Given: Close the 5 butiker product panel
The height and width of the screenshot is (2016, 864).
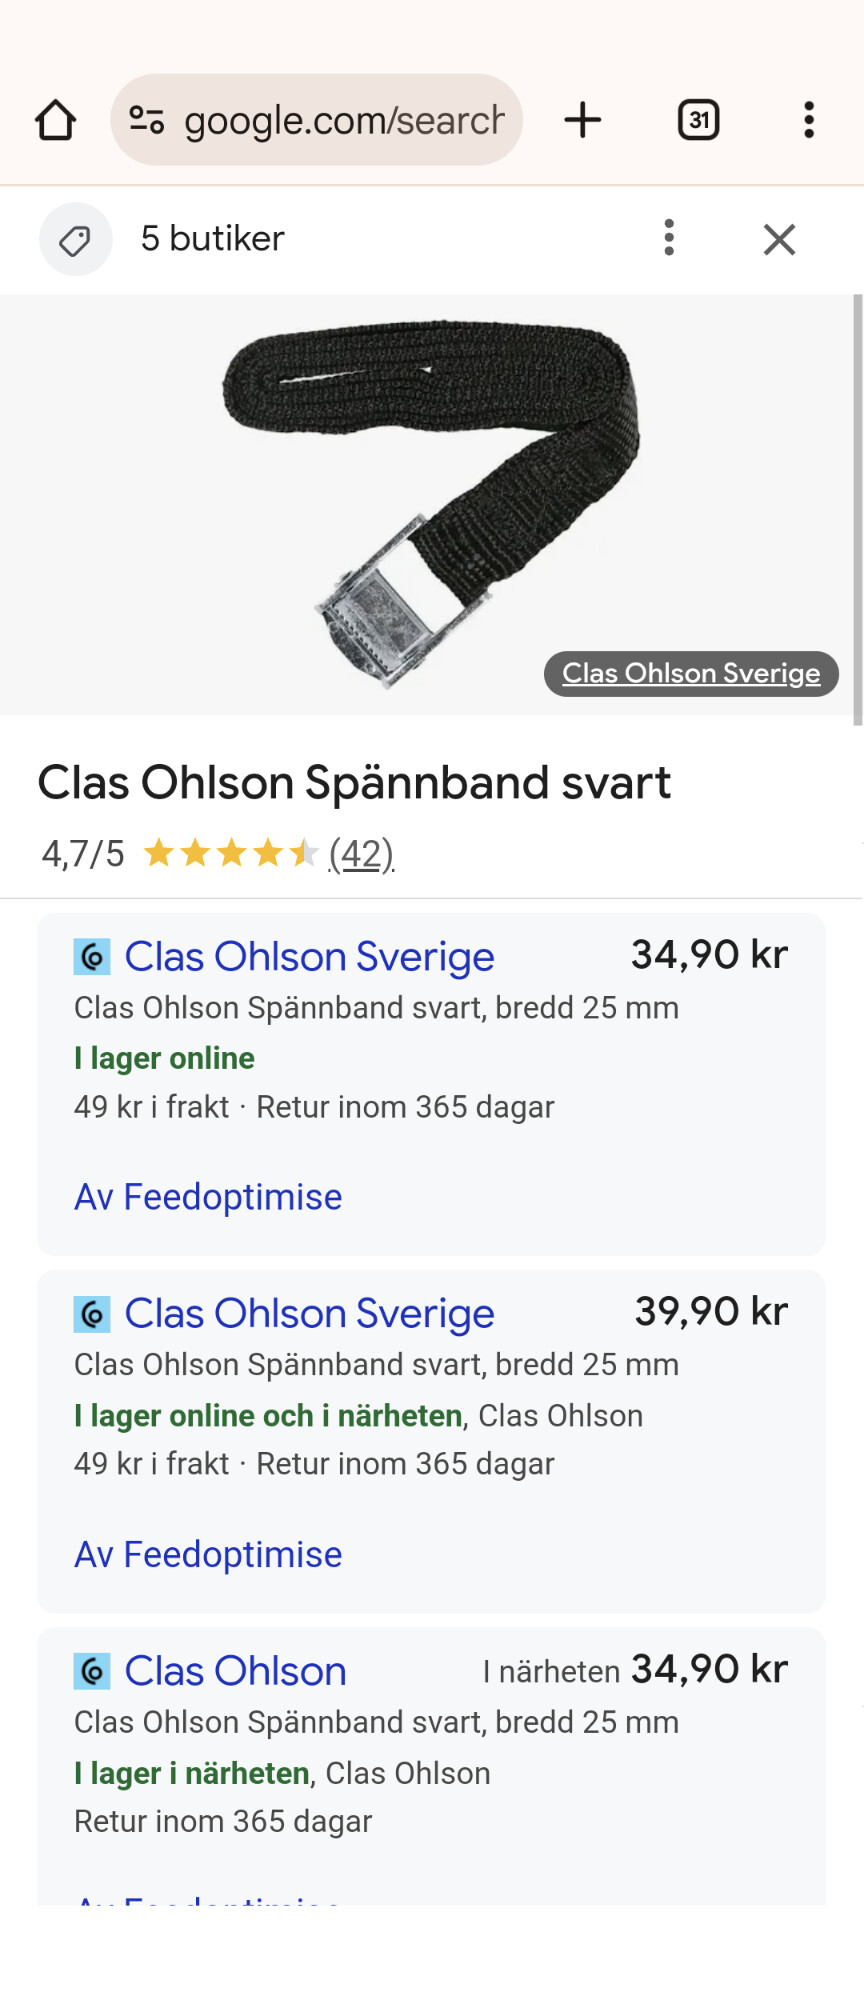Looking at the screenshot, I should 779,240.
